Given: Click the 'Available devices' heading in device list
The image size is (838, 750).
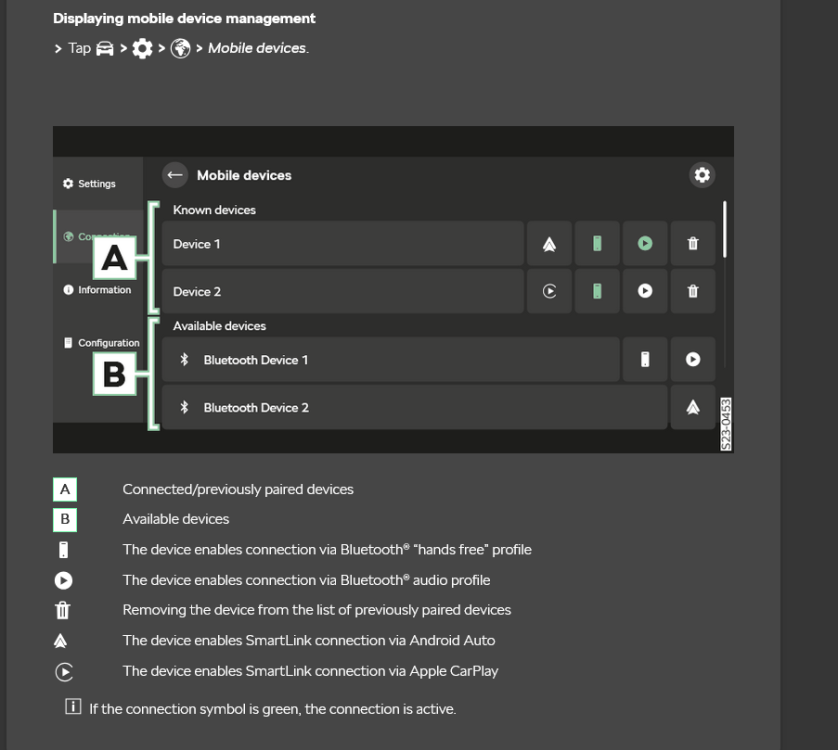Looking at the screenshot, I should point(219,326).
